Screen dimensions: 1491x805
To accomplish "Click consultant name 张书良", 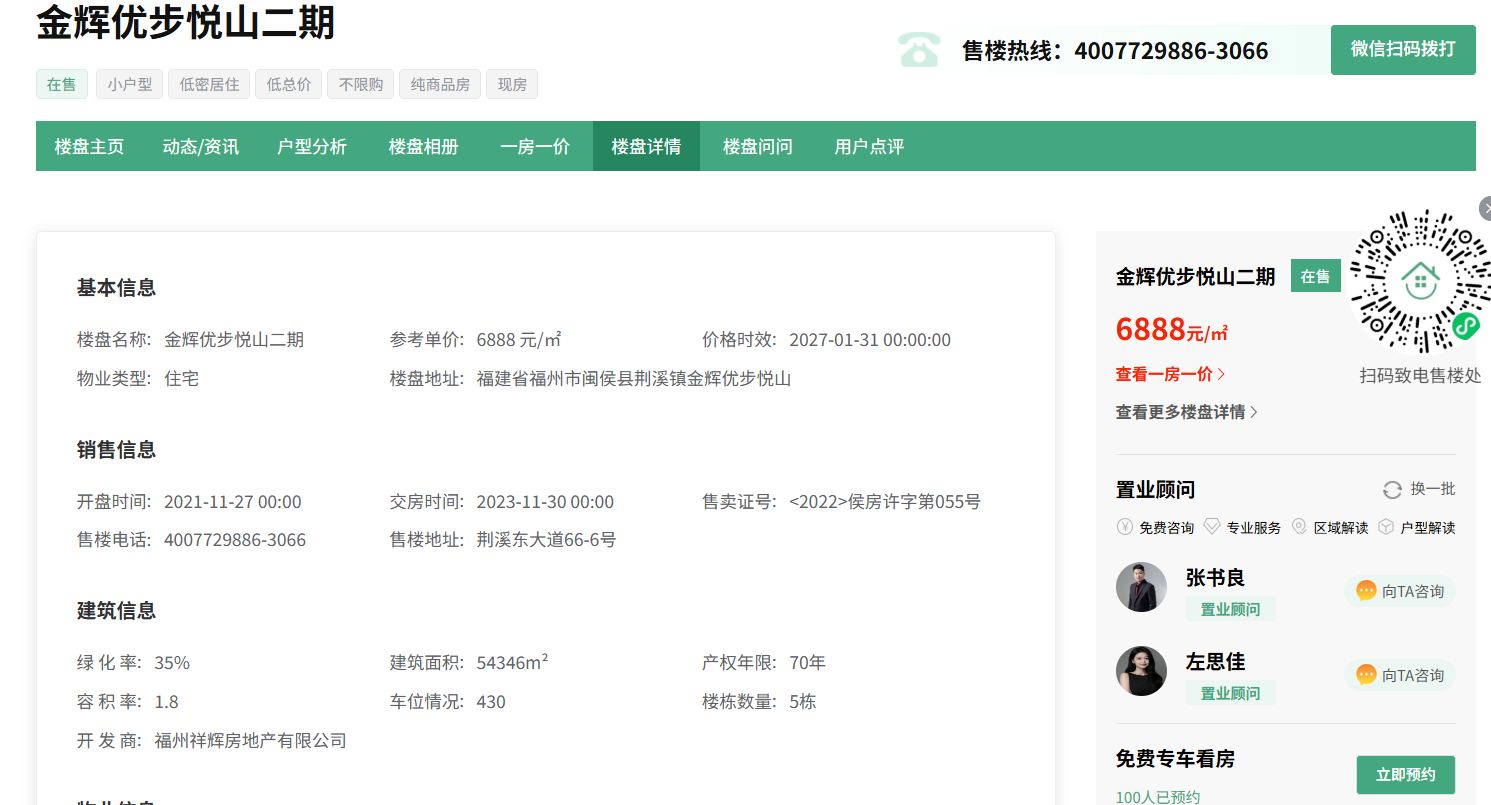I will click(x=1215, y=577).
